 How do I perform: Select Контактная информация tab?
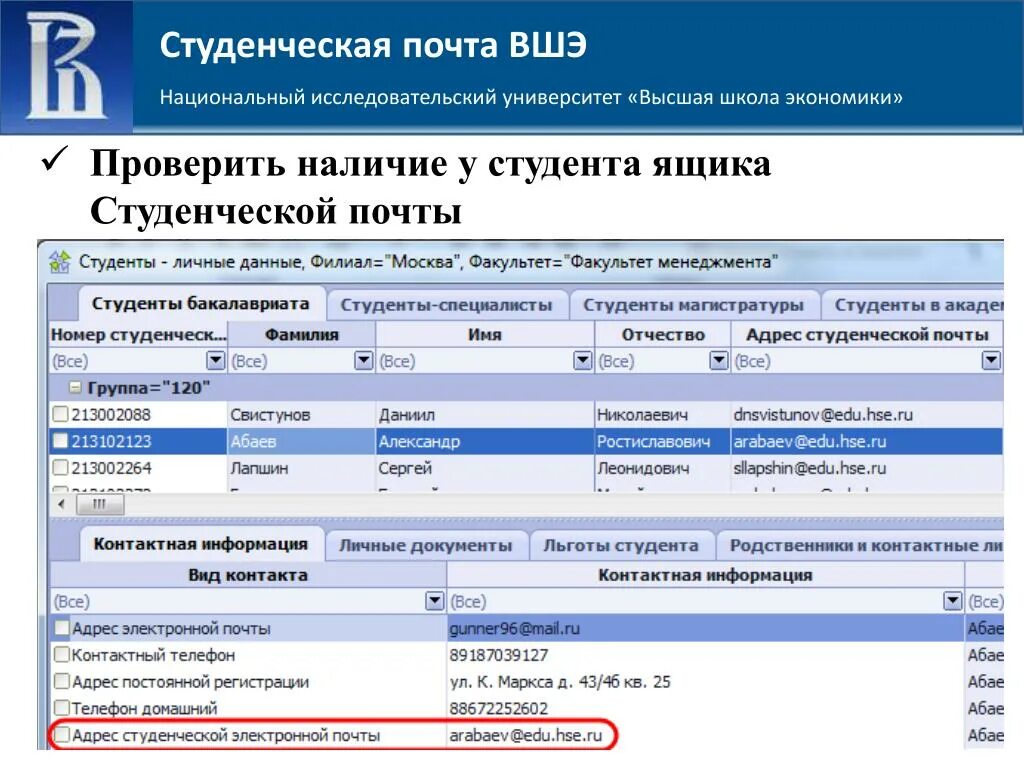[200, 544]
